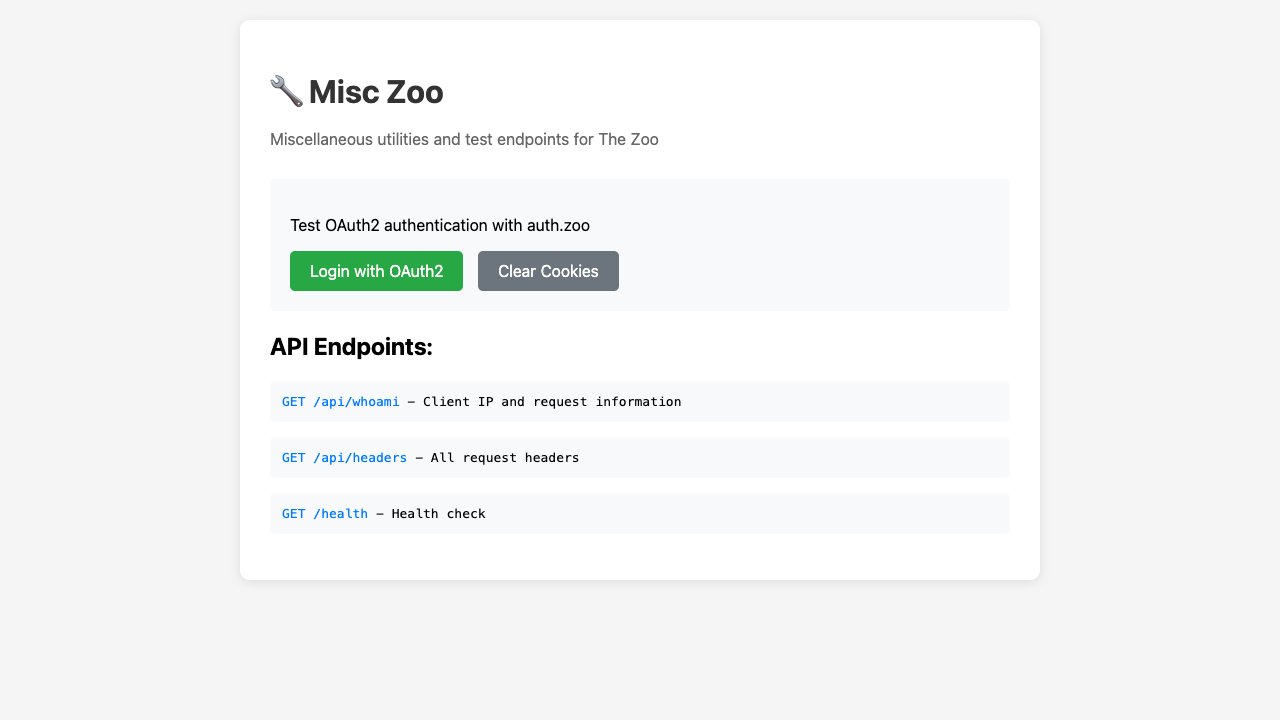
Task: Hit the gray Clear Cookies button
Action: click(x=548, y=271)
